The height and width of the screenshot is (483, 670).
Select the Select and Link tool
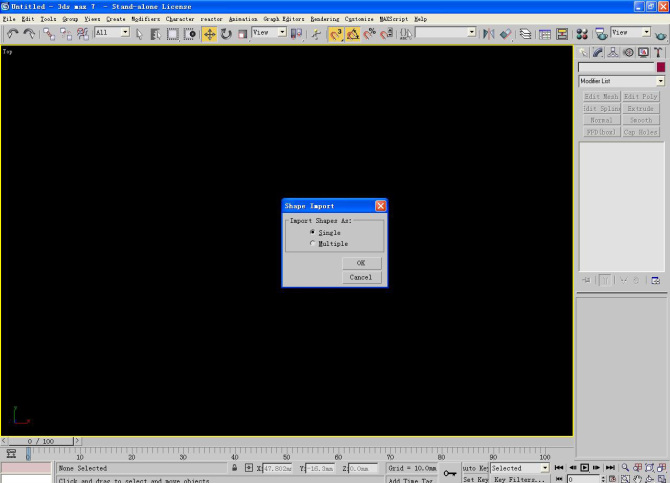click(x=49, y=34)
